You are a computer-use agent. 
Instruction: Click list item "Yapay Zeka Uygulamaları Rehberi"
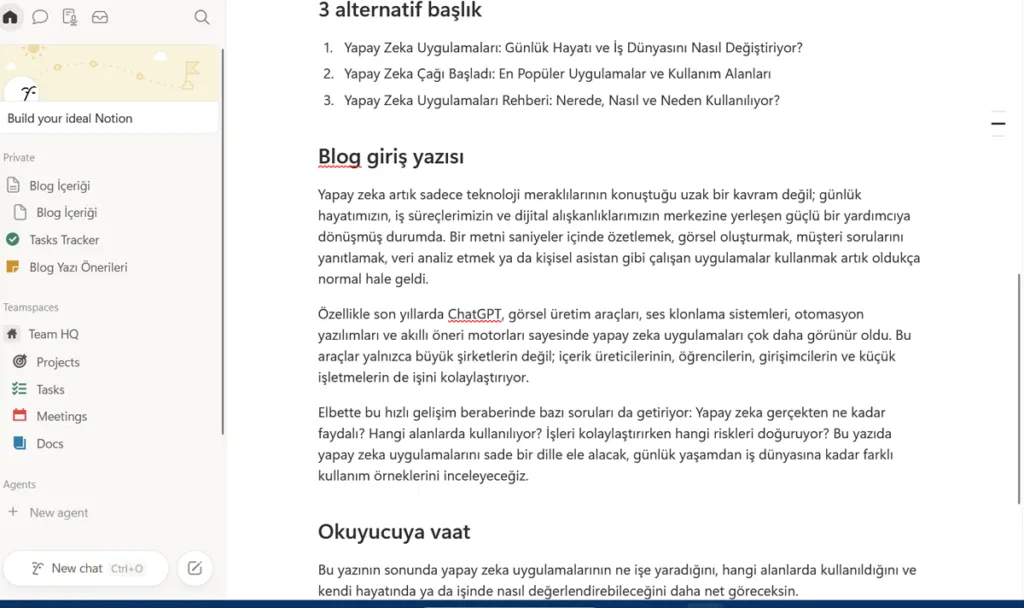pyautogui.click(x=562, y=101)
